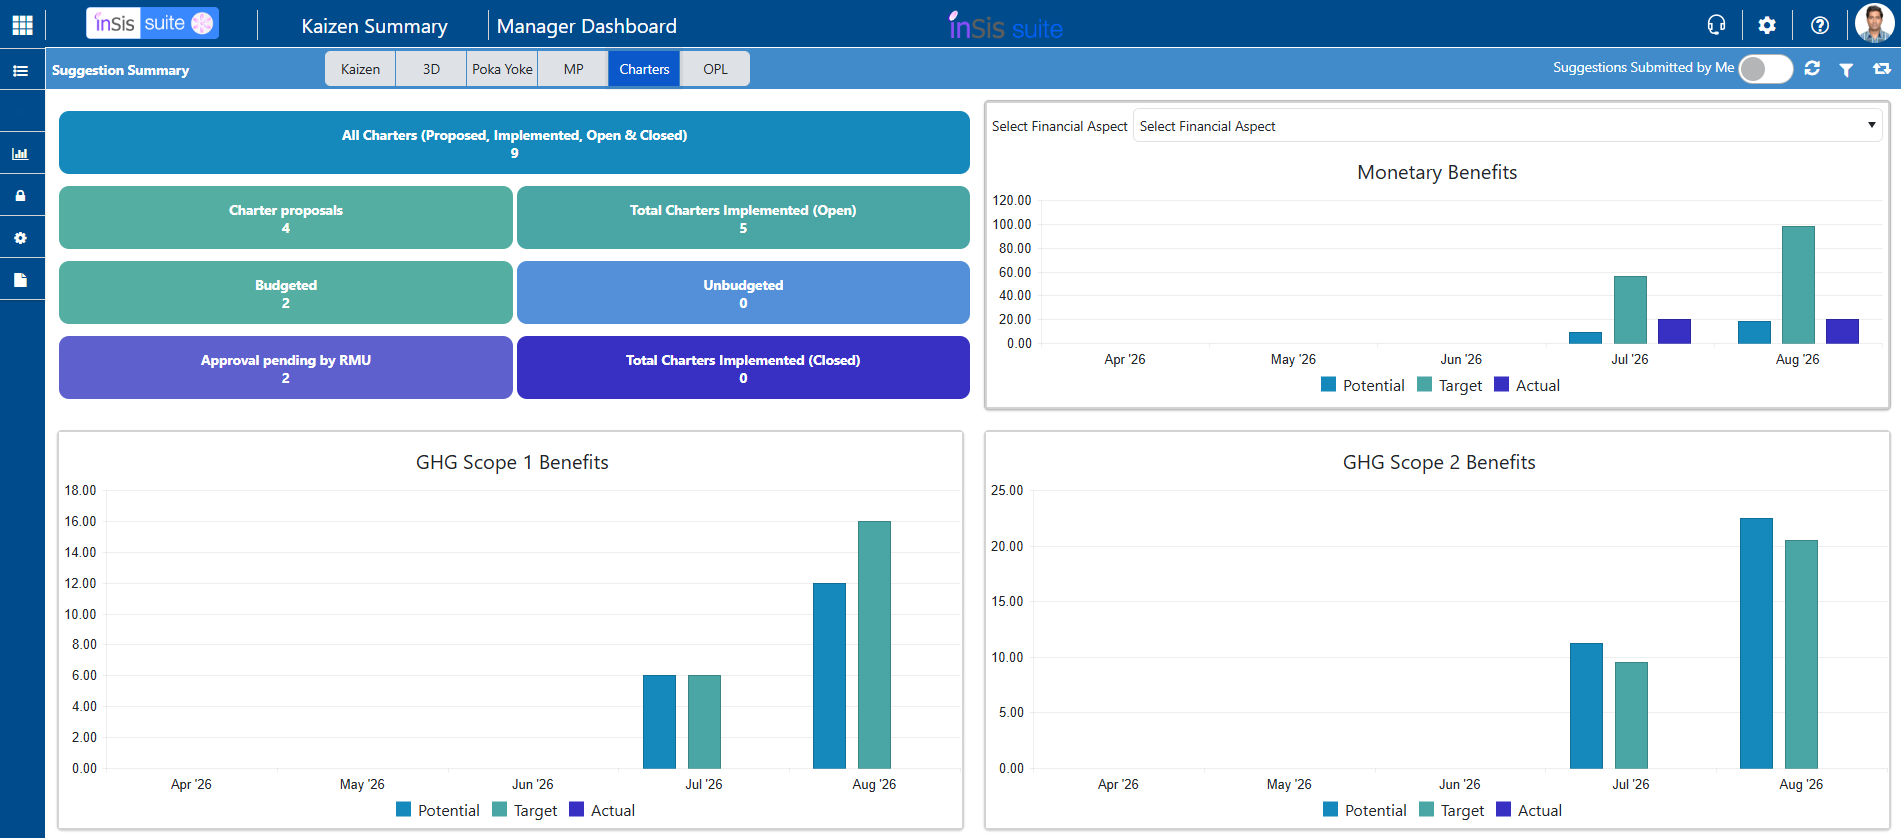1901x838 pixels.
Task: Click the refresh icon in toolbar
Action: pos(1812,68)
